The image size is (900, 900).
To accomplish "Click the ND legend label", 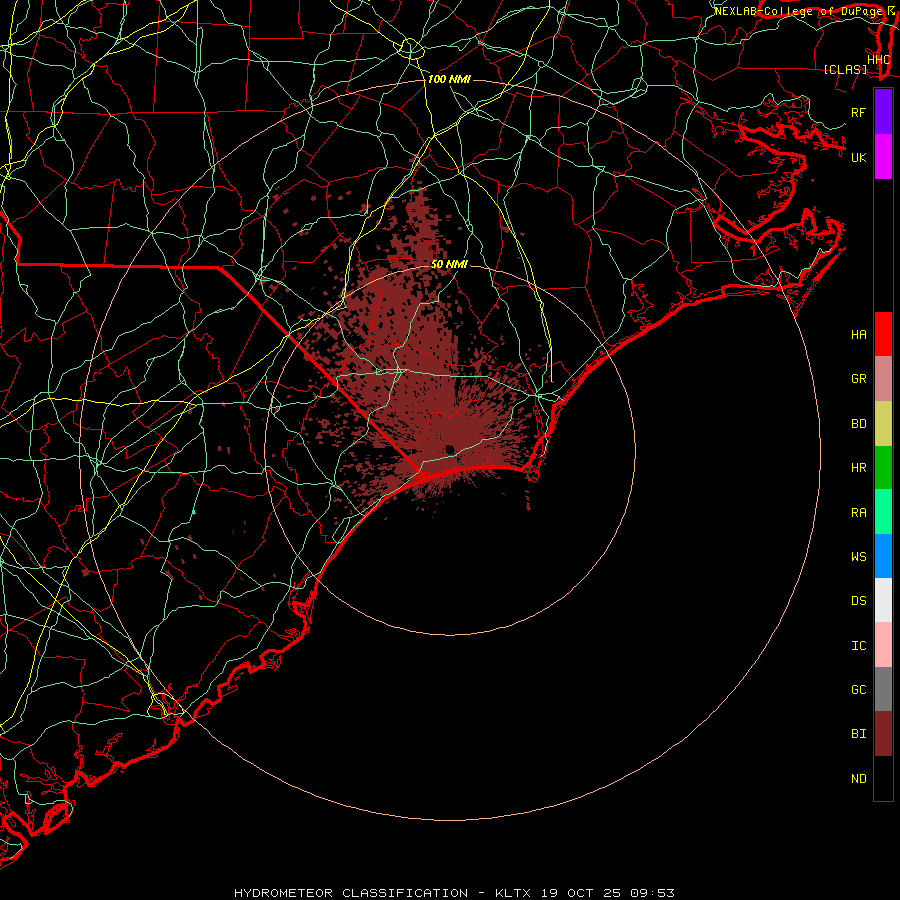I will tap(859, 779).
